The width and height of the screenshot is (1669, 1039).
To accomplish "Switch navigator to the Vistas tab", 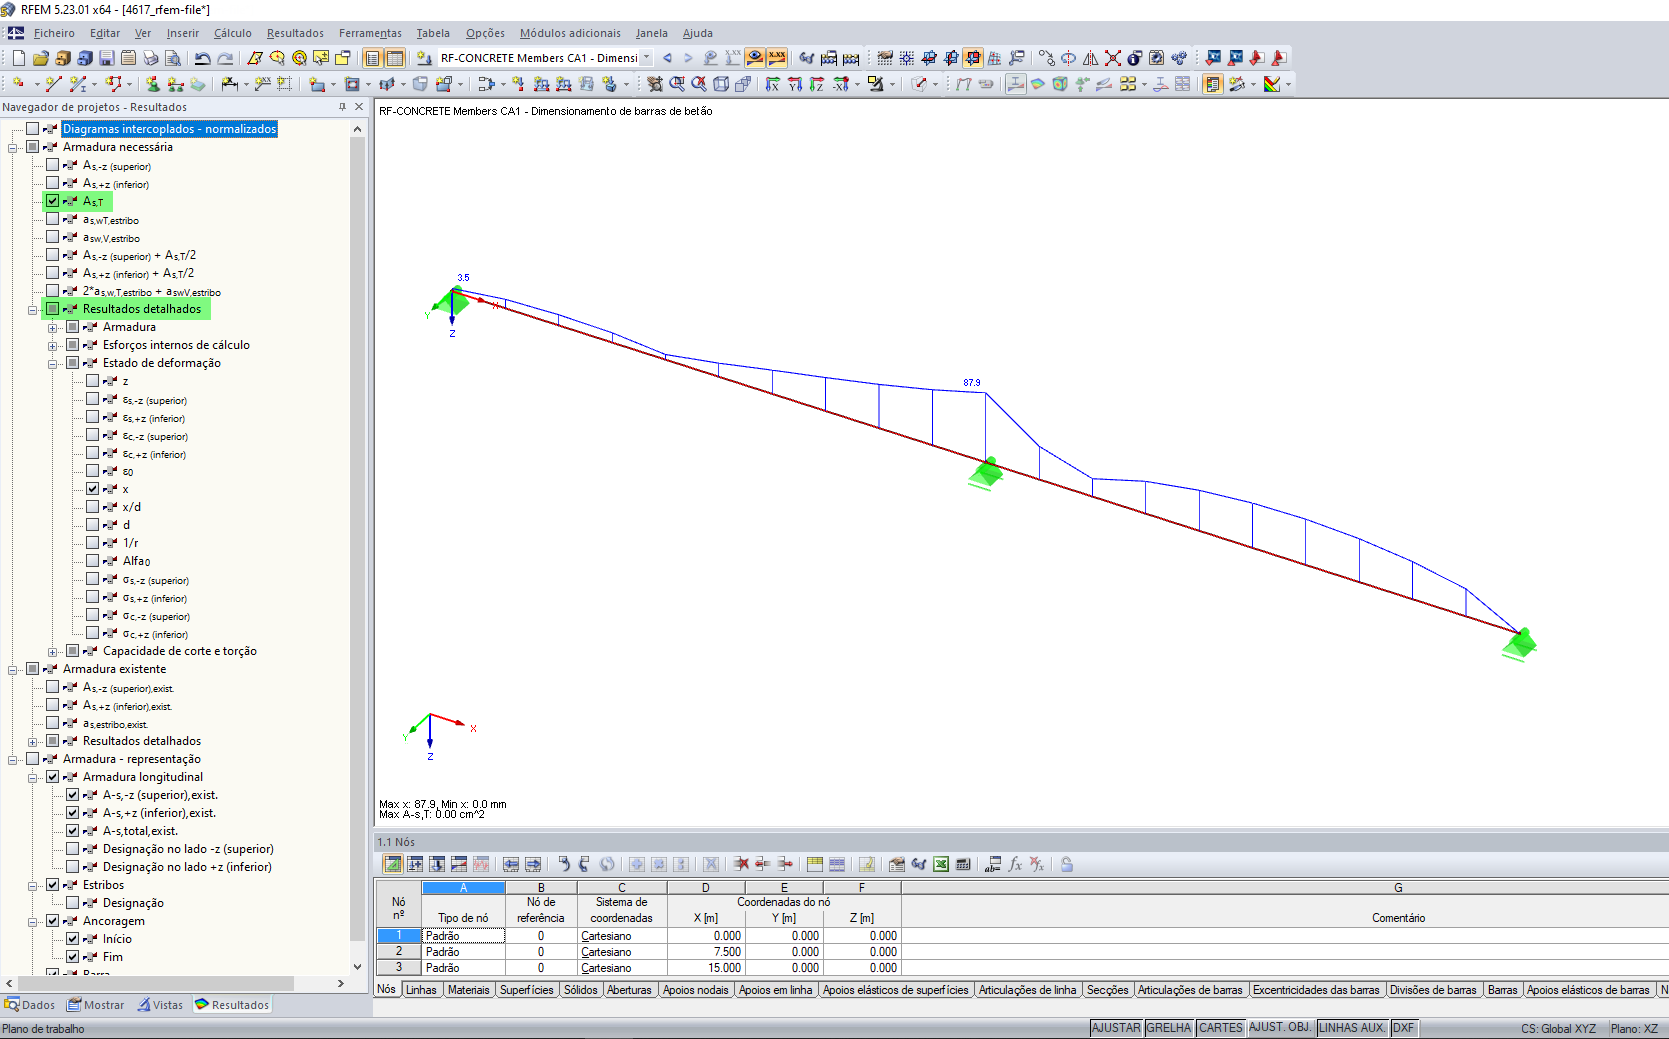I will click(161, 1005).
